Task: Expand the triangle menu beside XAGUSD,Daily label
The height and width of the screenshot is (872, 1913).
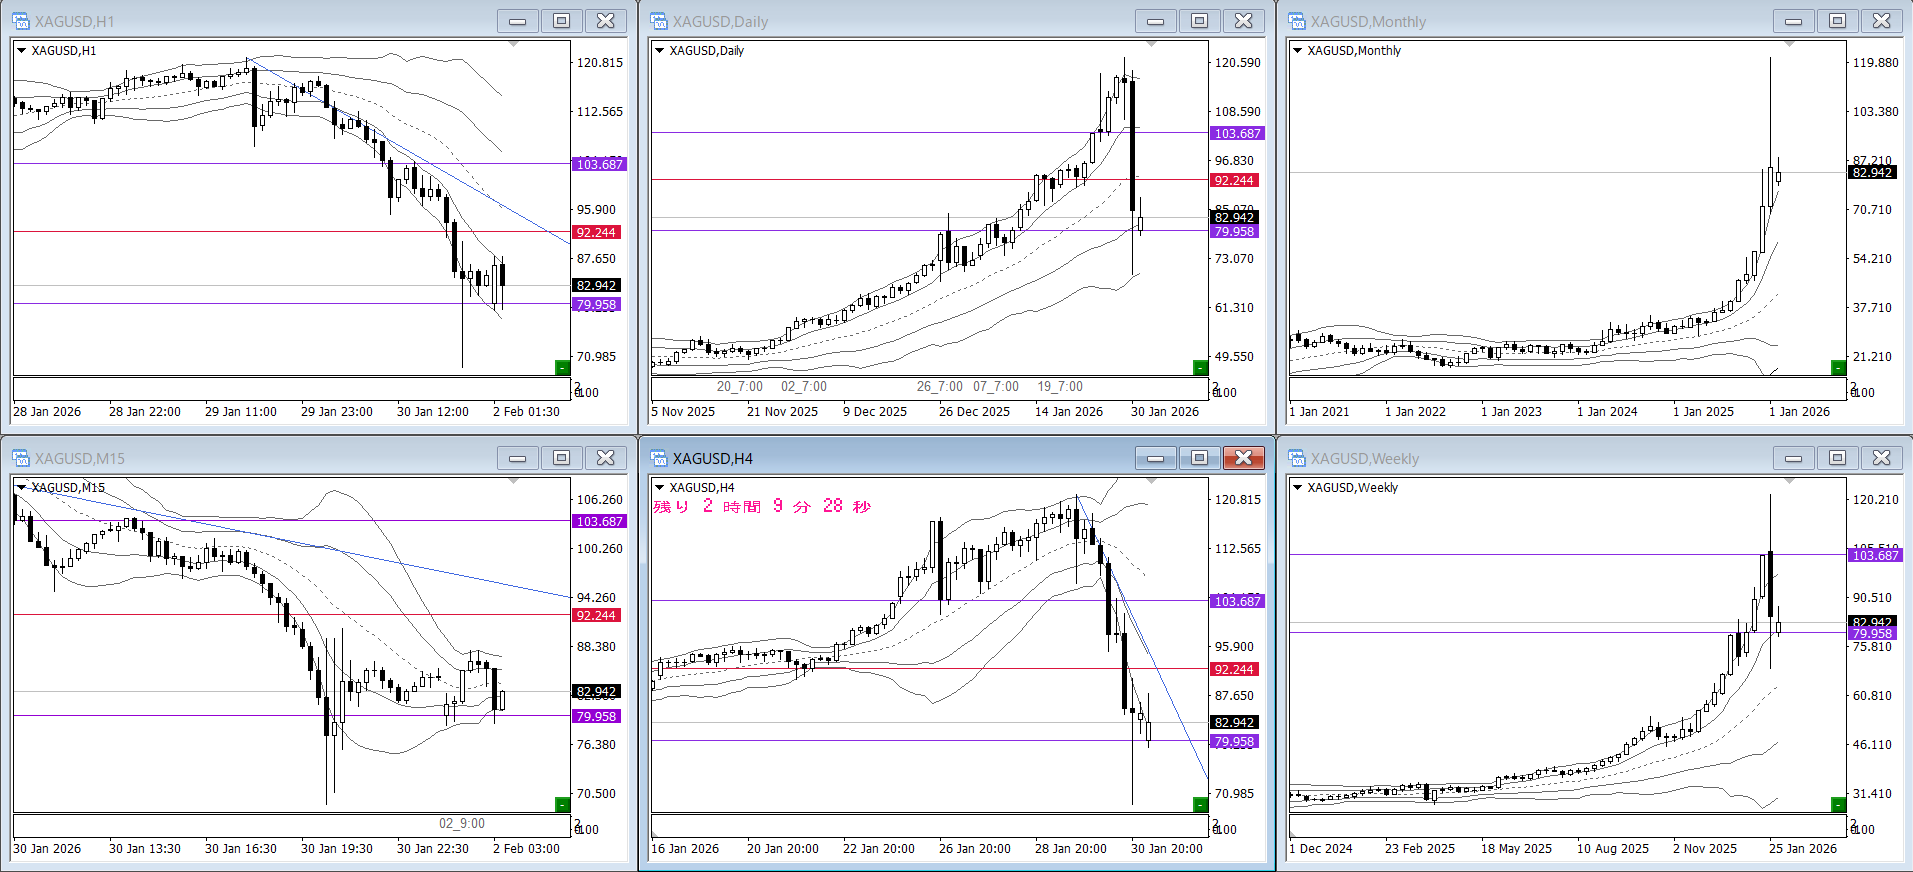Action: tap(659, 50)
